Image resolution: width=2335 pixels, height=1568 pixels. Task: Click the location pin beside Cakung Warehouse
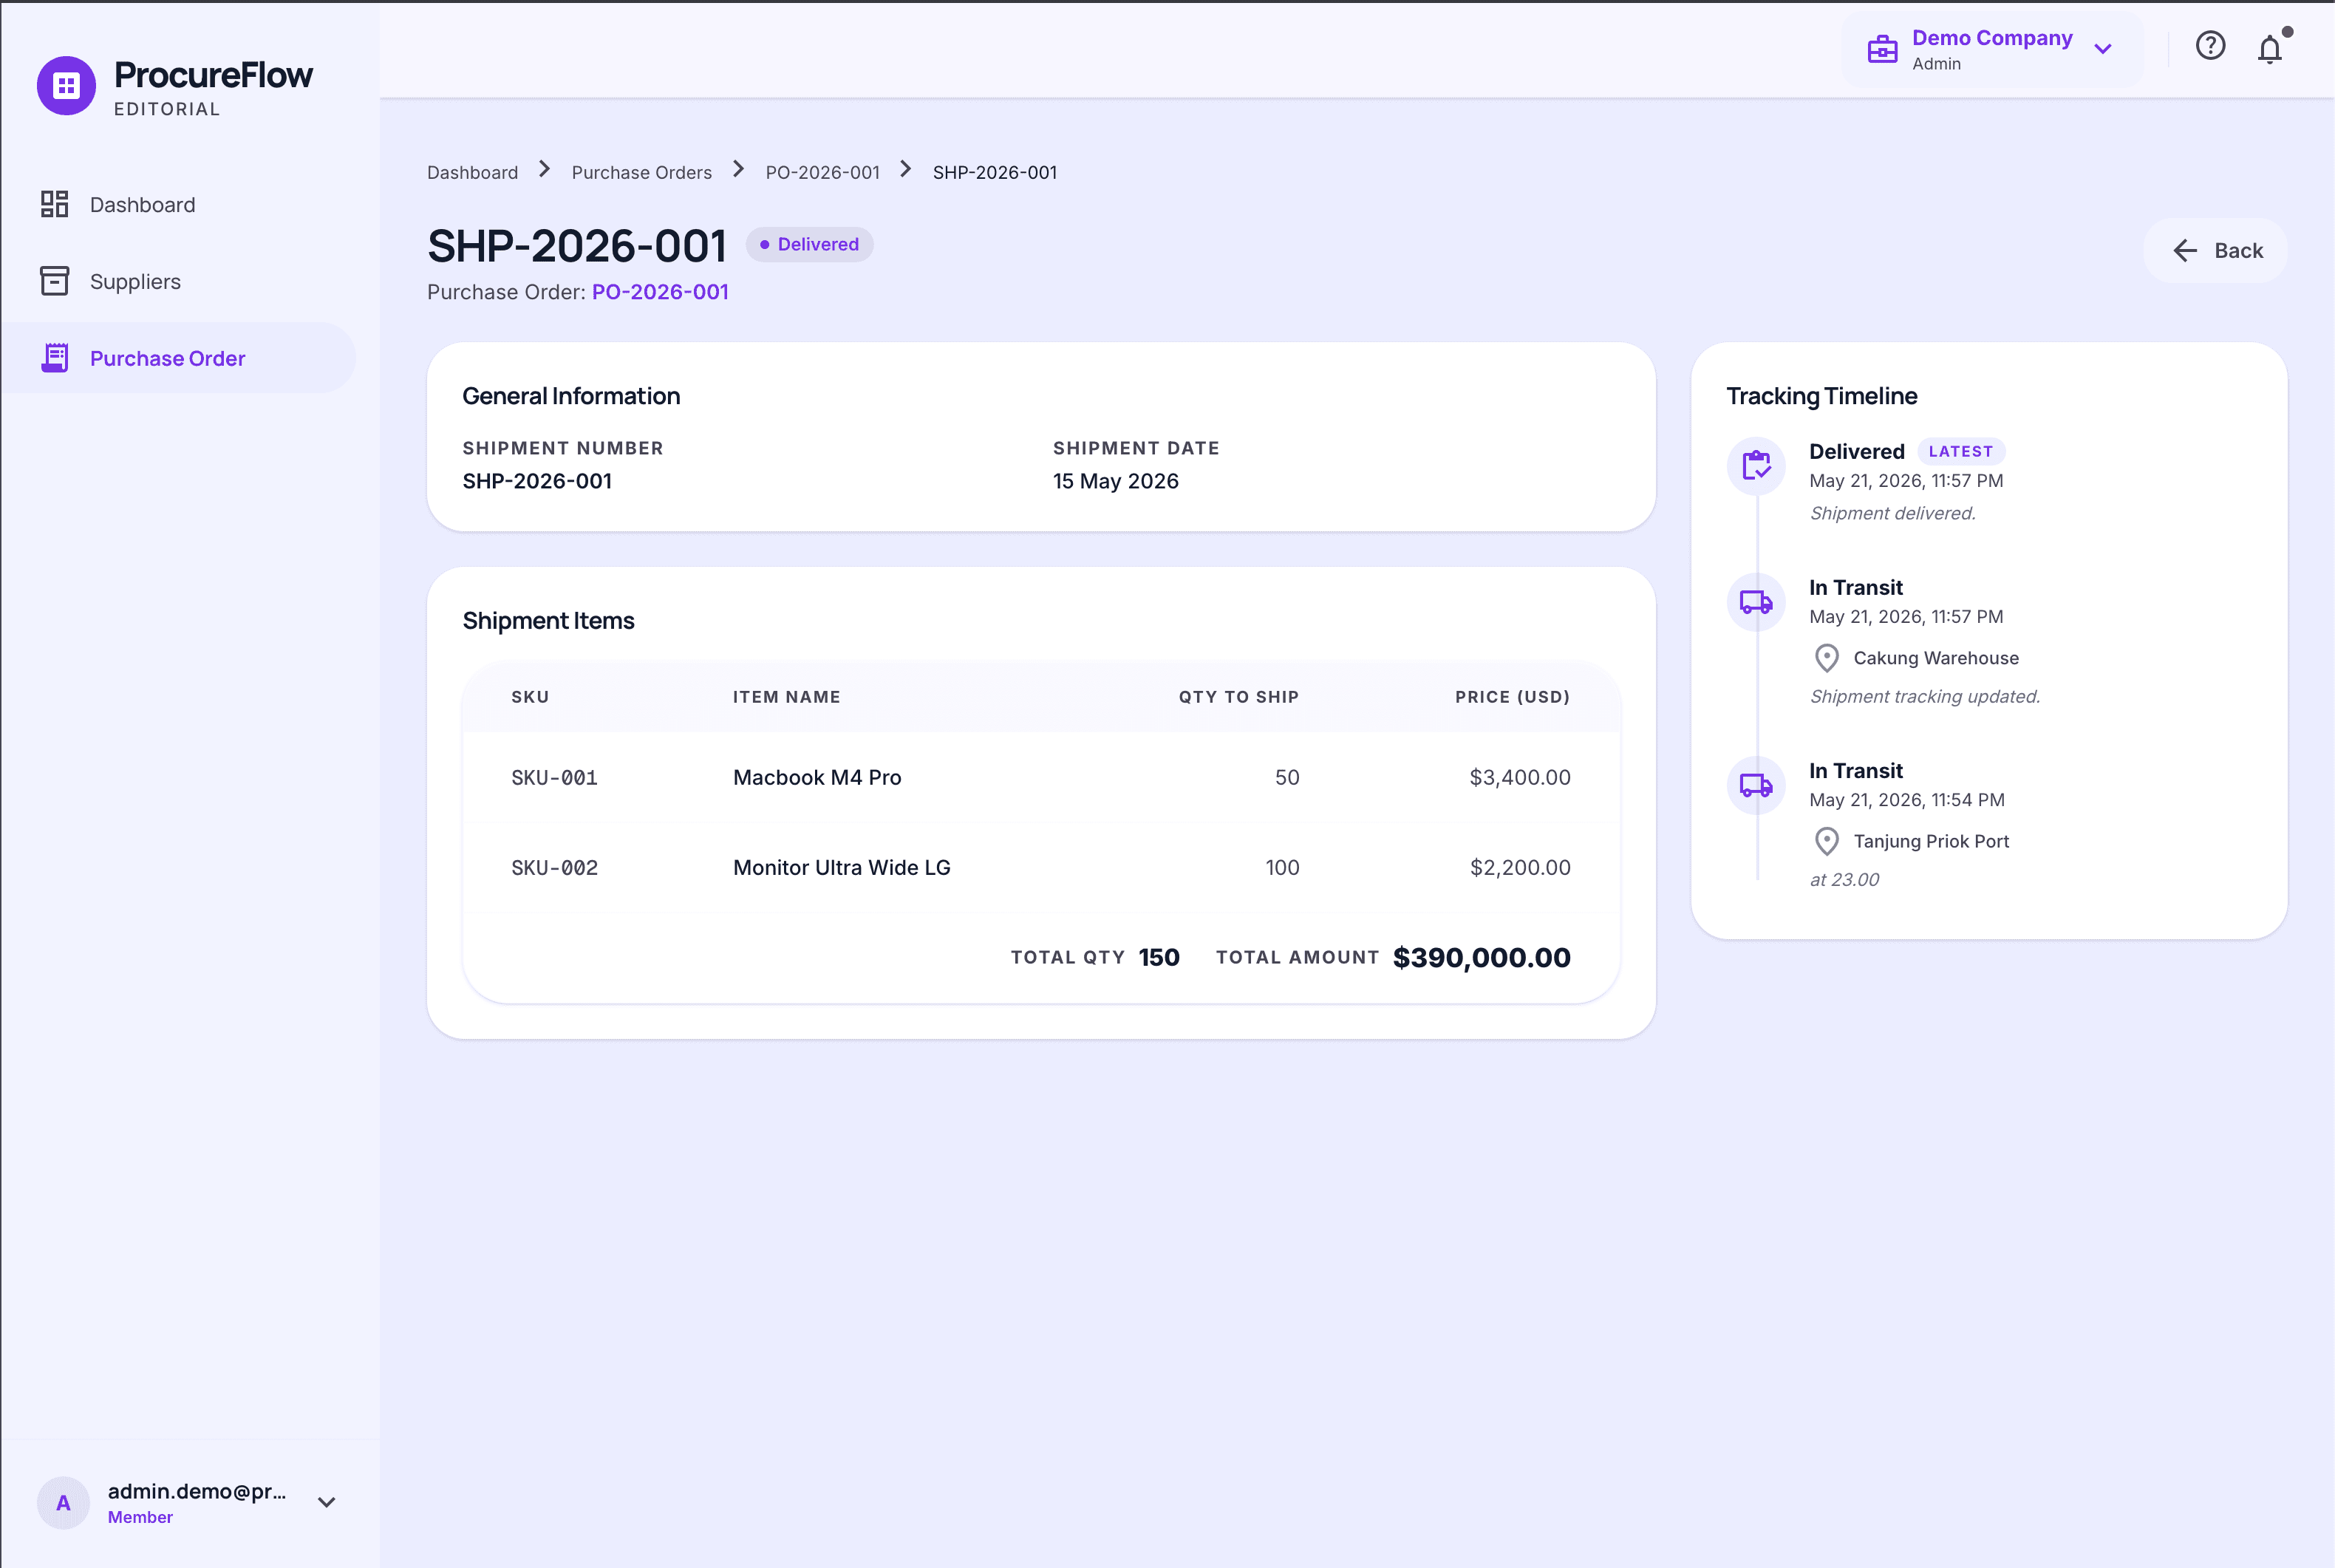[1826, 658]
